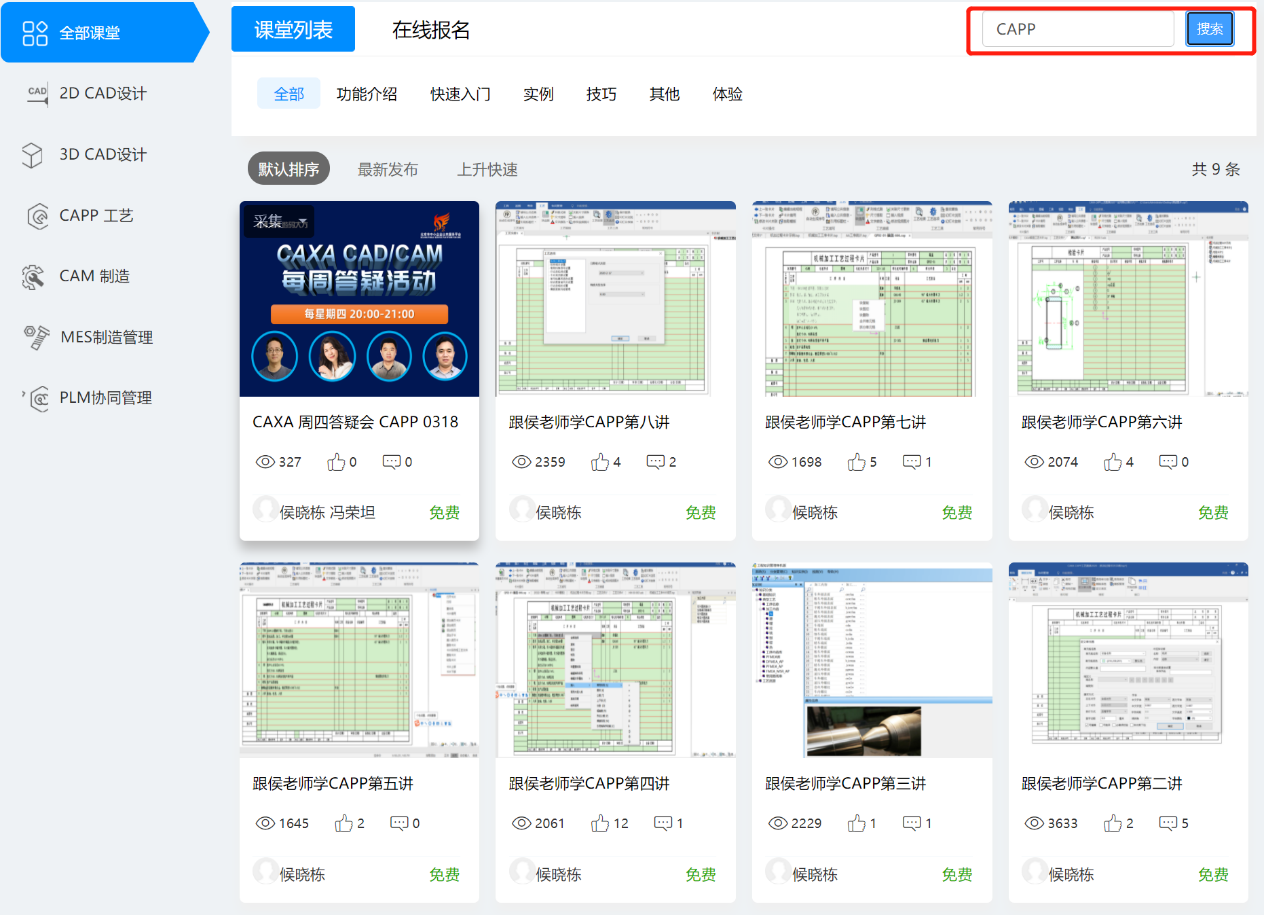Sort by 上升快速
This screenshot has height=915, width=1264.
tap(487, 170)
